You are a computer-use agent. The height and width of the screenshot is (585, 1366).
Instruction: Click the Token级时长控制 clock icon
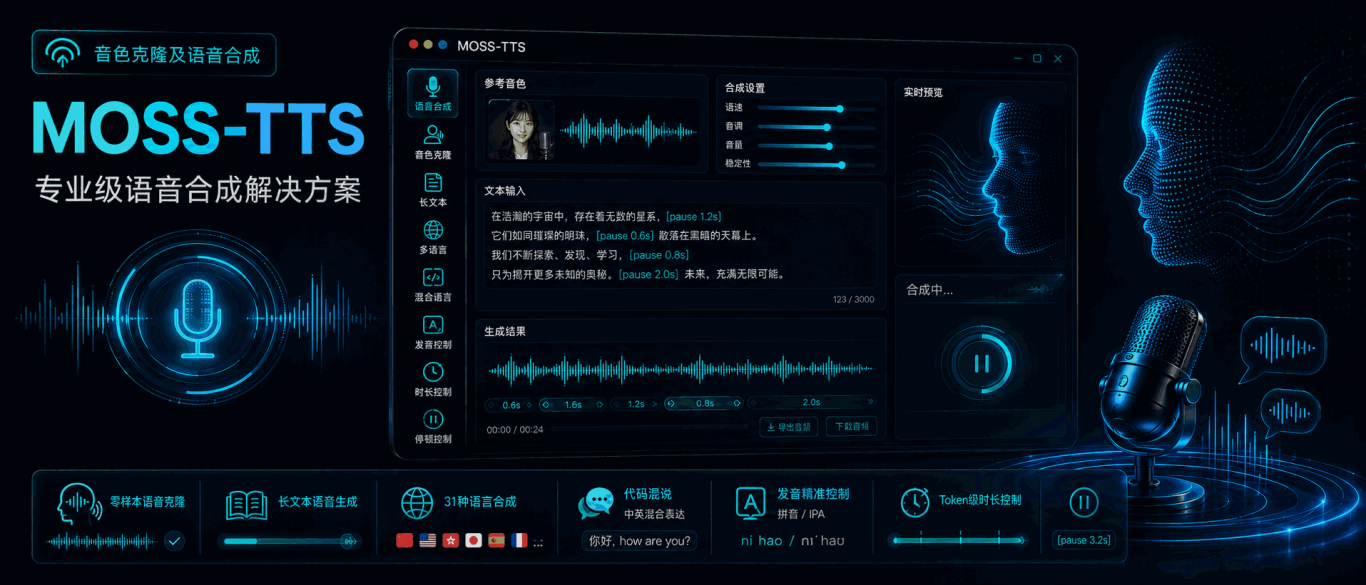click(x=915, y=503)
